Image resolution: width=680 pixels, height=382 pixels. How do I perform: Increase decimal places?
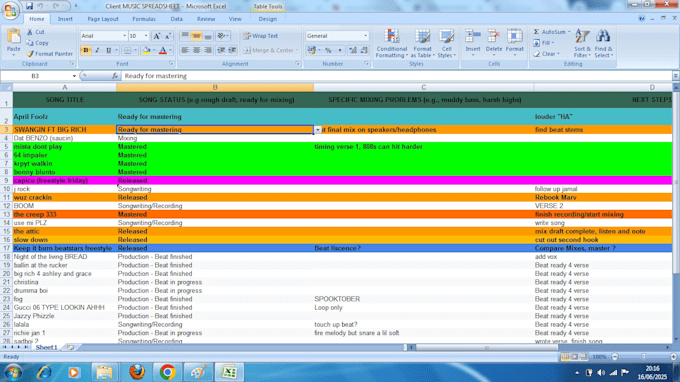coord(353,50)
